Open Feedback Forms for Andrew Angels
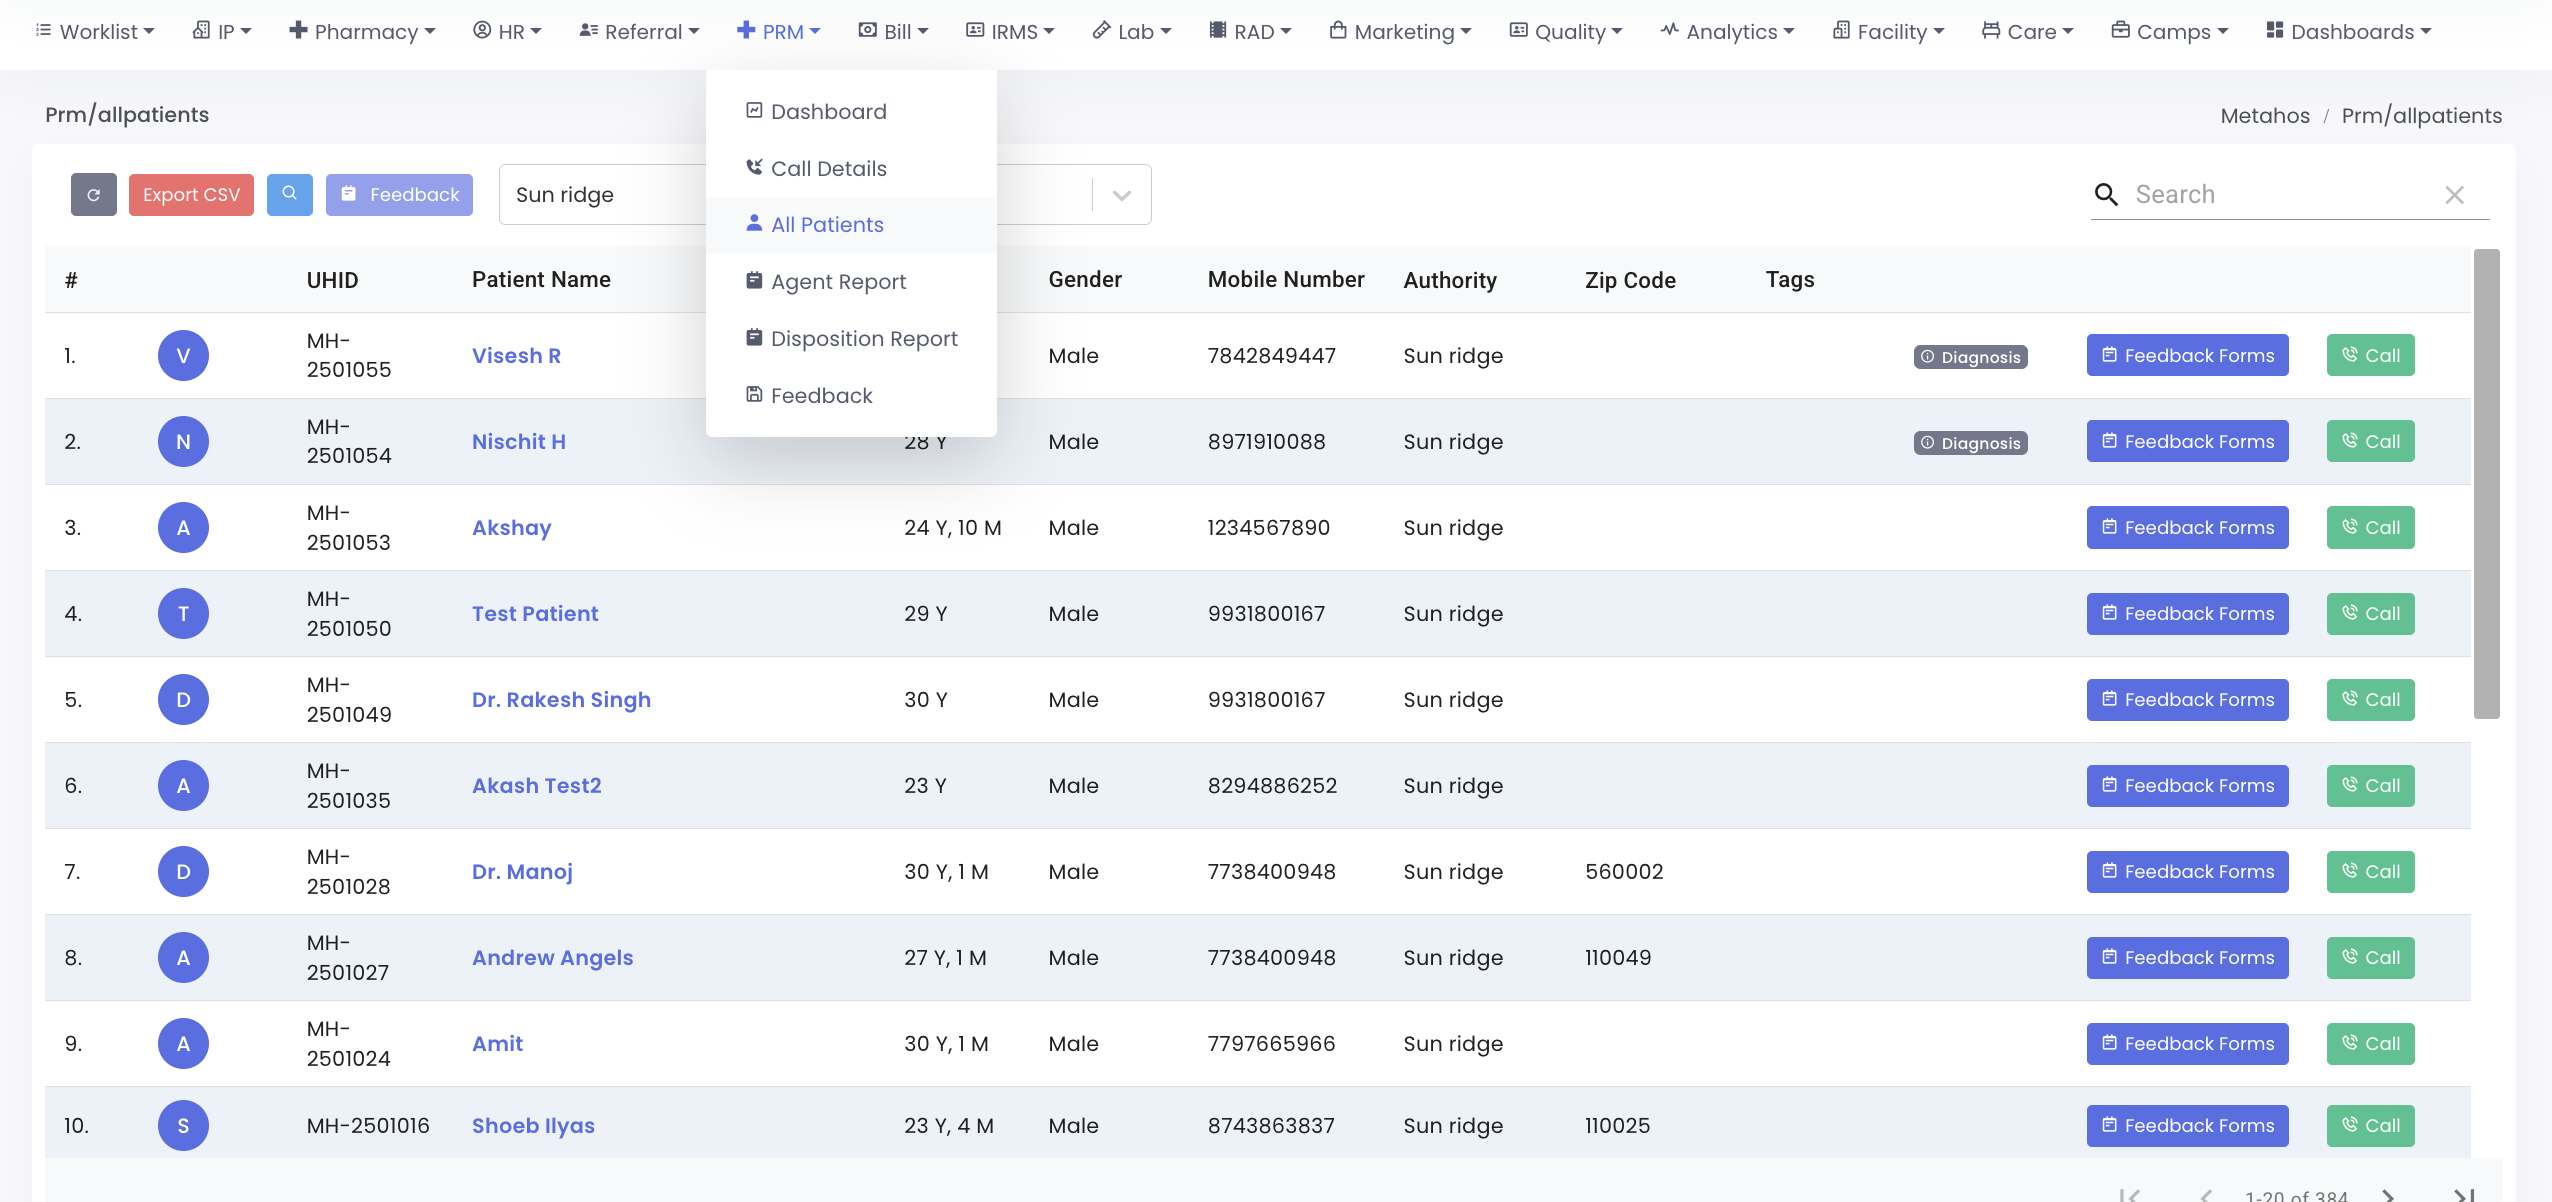The image size is (2552, 1202). pos(2187,958)
